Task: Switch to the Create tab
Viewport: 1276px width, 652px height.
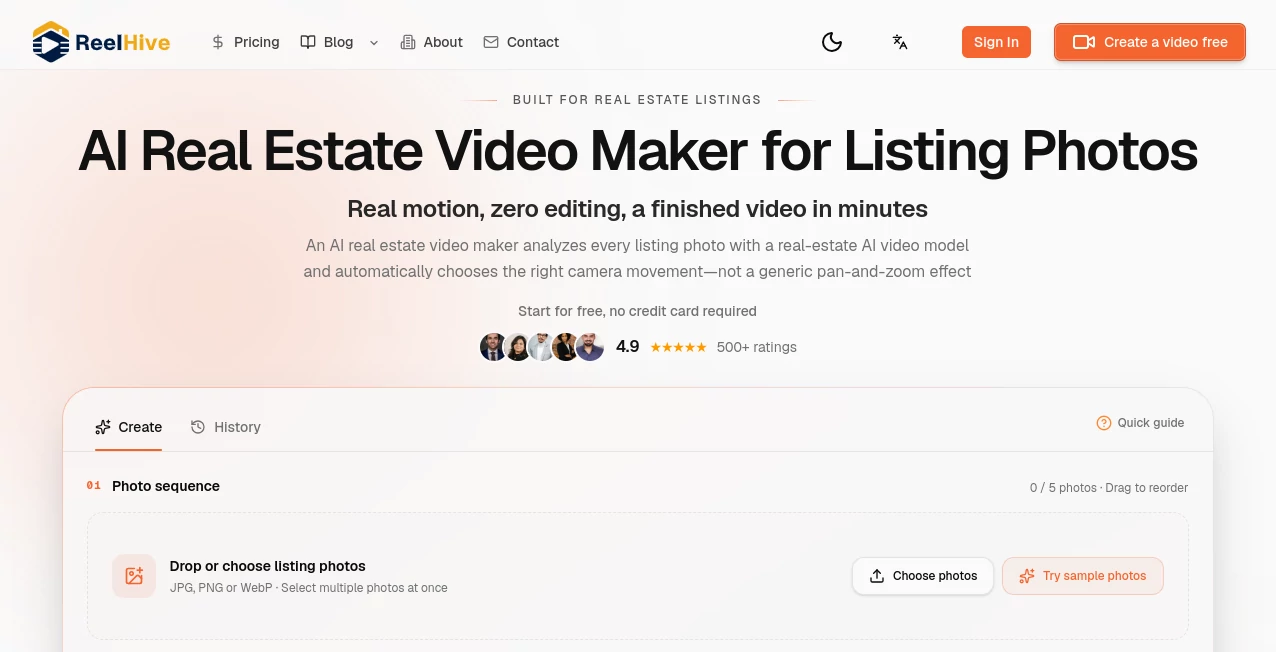Action: click(x=128, y=427)
